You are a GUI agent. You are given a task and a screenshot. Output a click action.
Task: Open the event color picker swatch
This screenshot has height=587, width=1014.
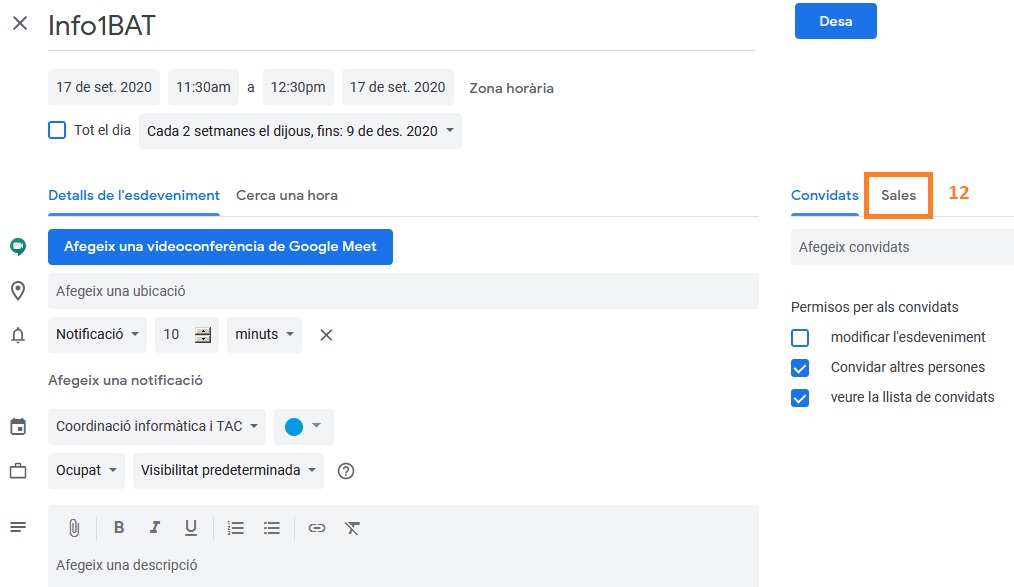303,427
